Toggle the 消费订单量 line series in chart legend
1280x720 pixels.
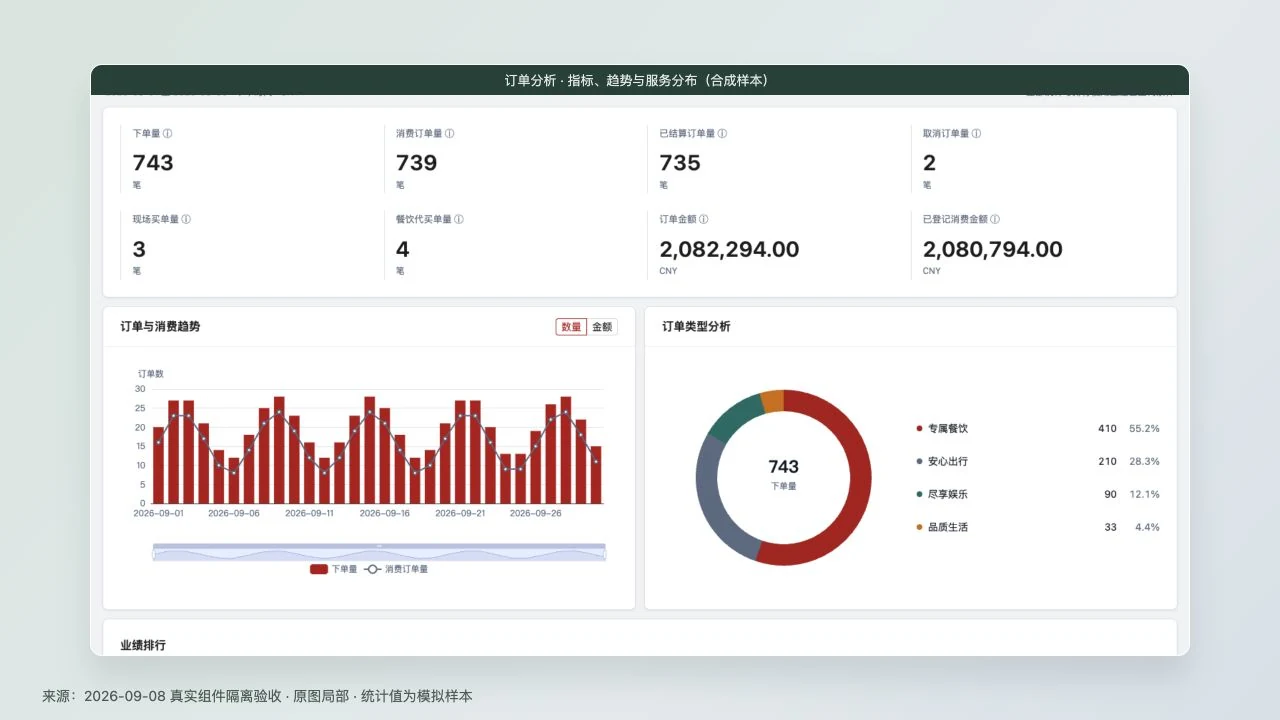coord(396,569)
